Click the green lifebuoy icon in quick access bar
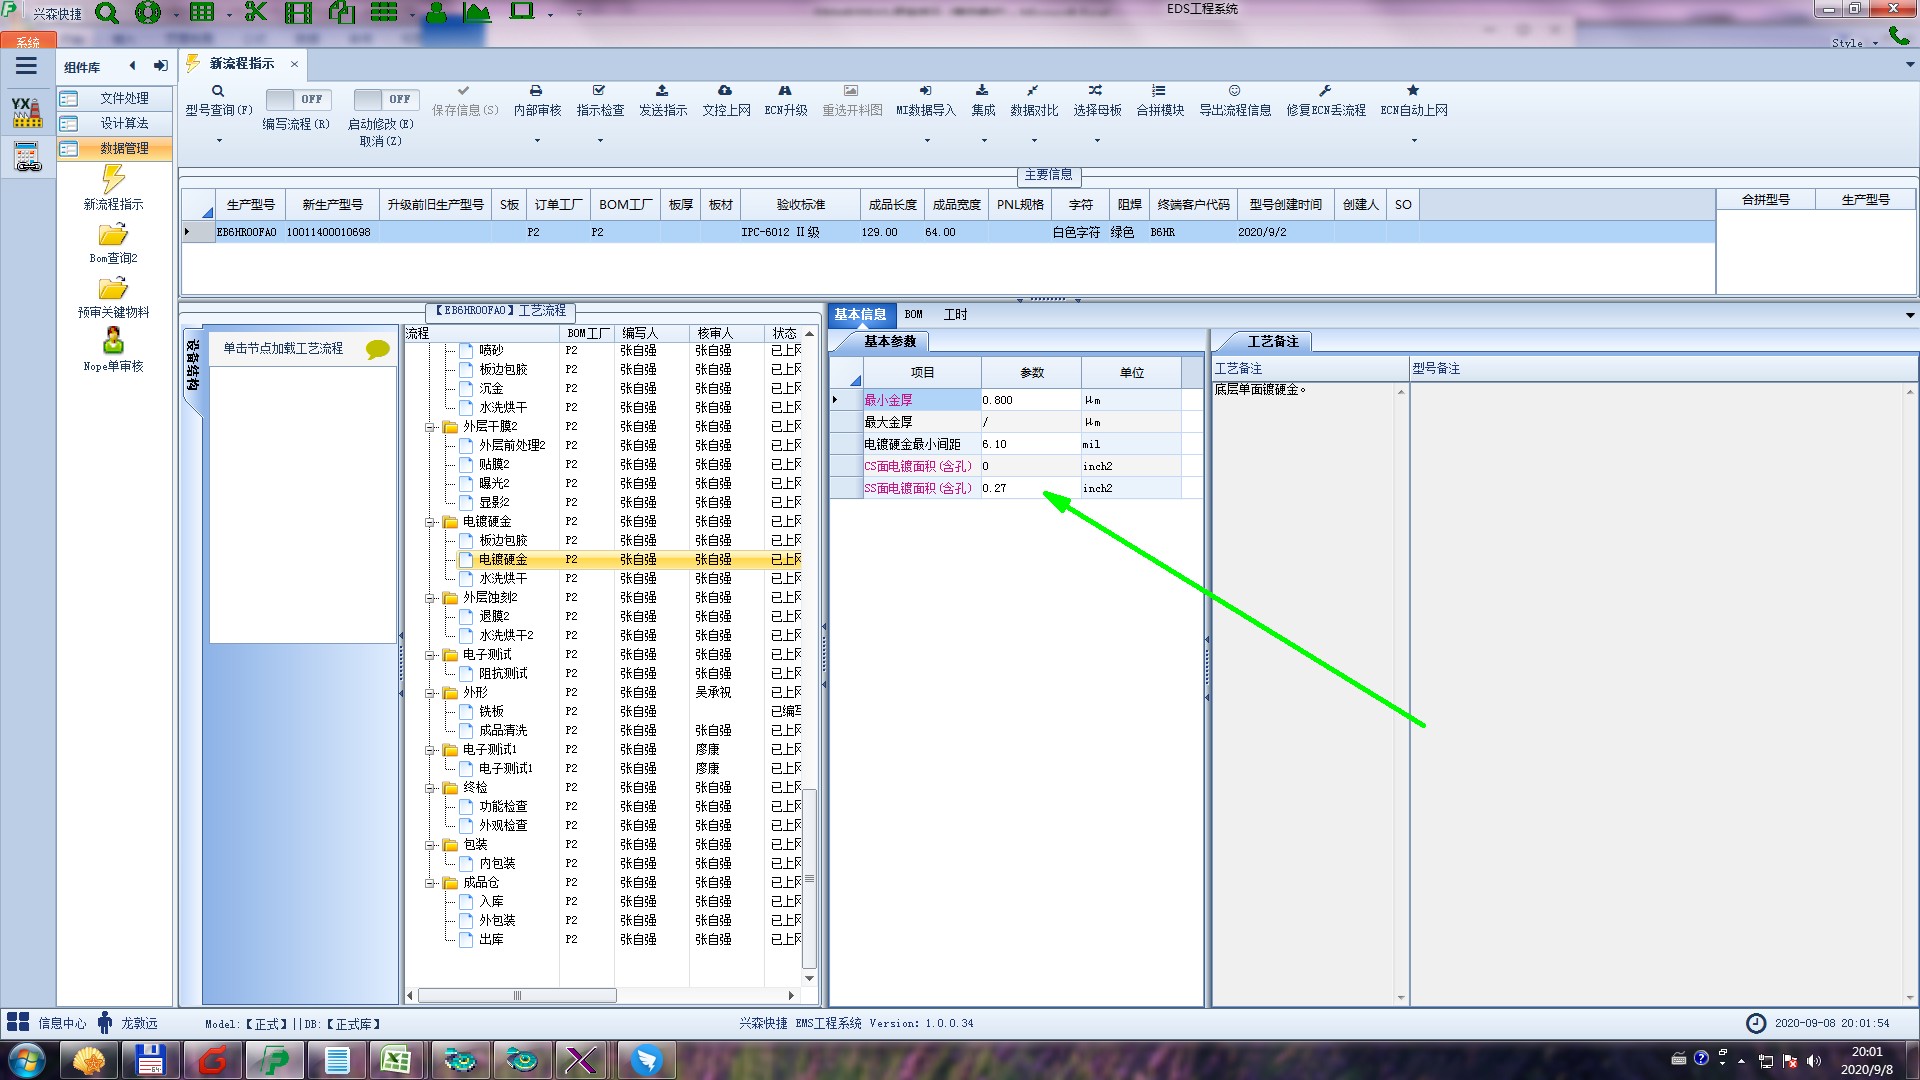The image size is (1920, 1080). click(x=148, y=13)
